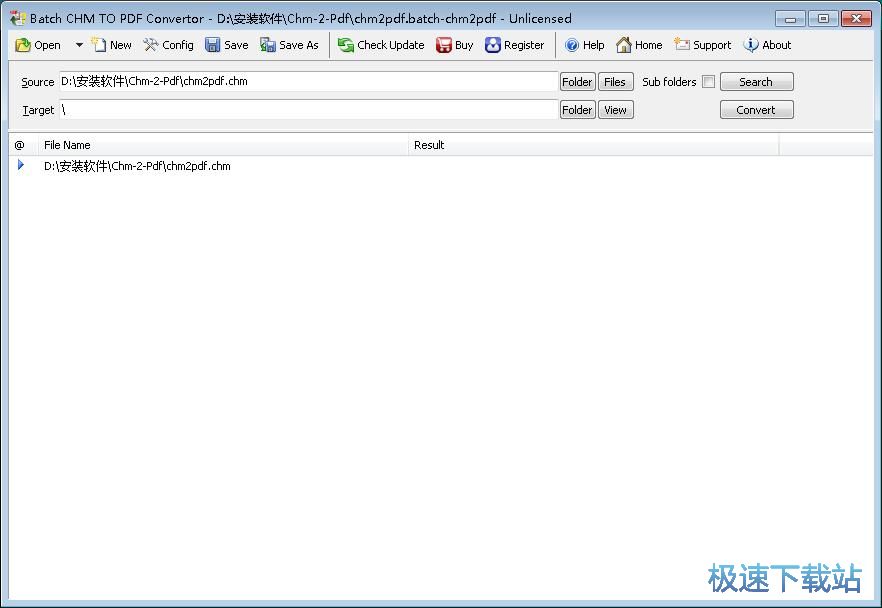Viewport: 882px width, 608px height.
Task: Create a New batch project
Action: pos(112,45)
